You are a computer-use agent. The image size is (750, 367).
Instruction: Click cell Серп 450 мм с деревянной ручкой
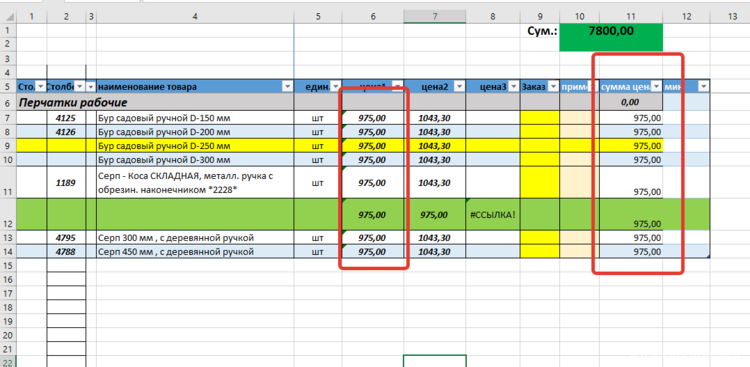[x=195, y=252]
